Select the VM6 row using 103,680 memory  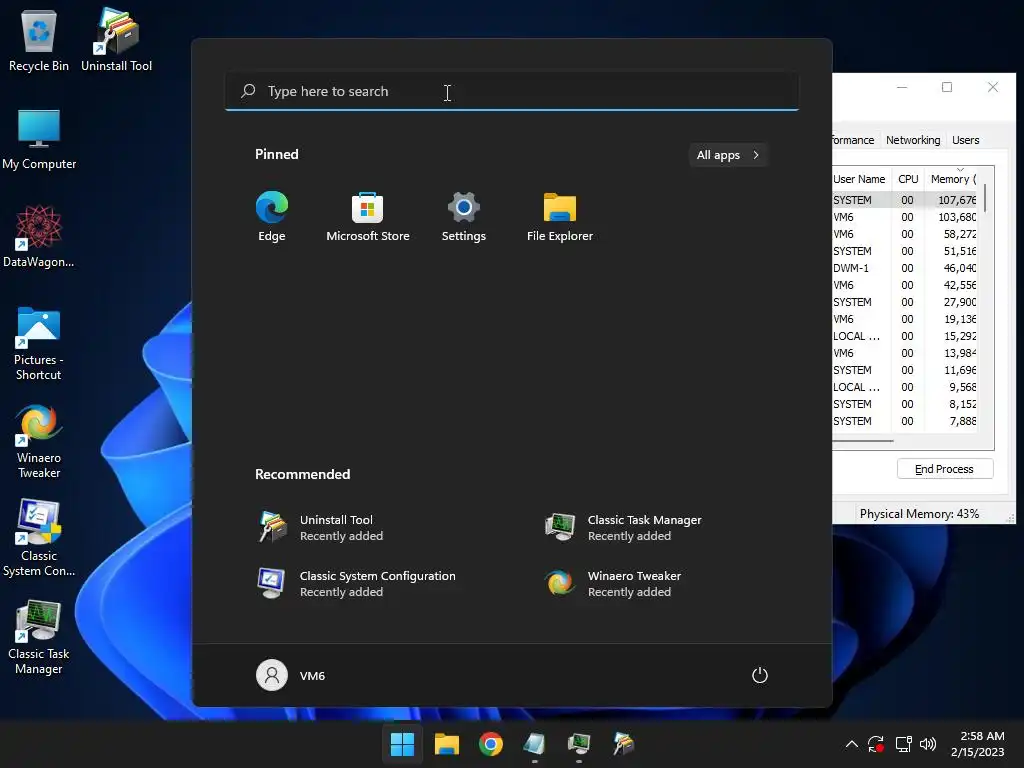(905, 217)
